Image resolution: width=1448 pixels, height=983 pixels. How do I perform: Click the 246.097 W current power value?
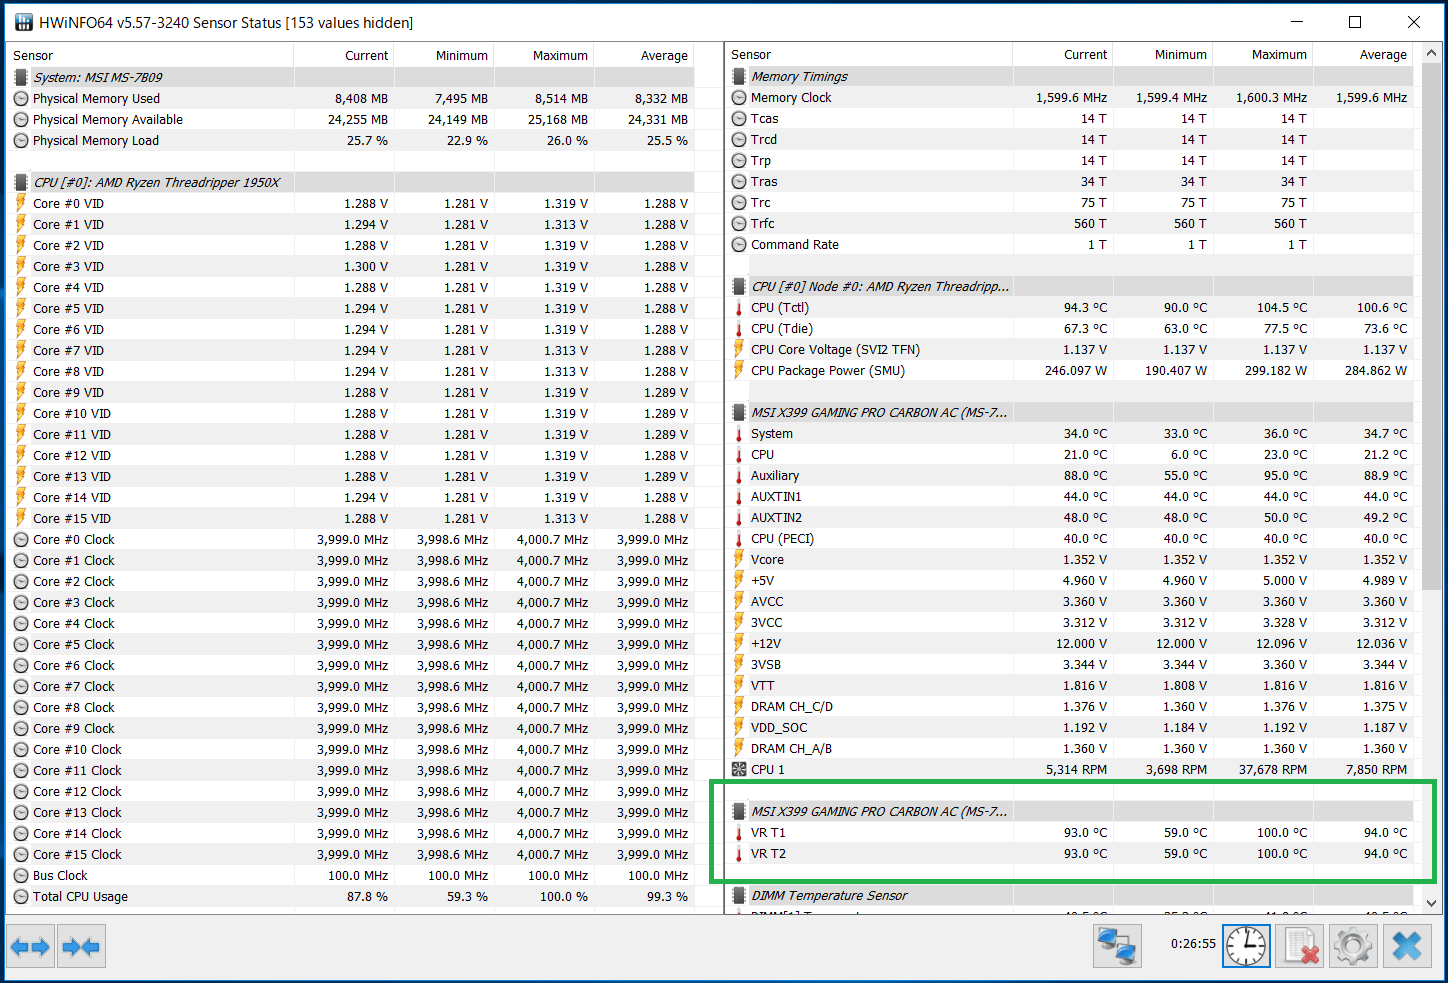(1076, 371)
